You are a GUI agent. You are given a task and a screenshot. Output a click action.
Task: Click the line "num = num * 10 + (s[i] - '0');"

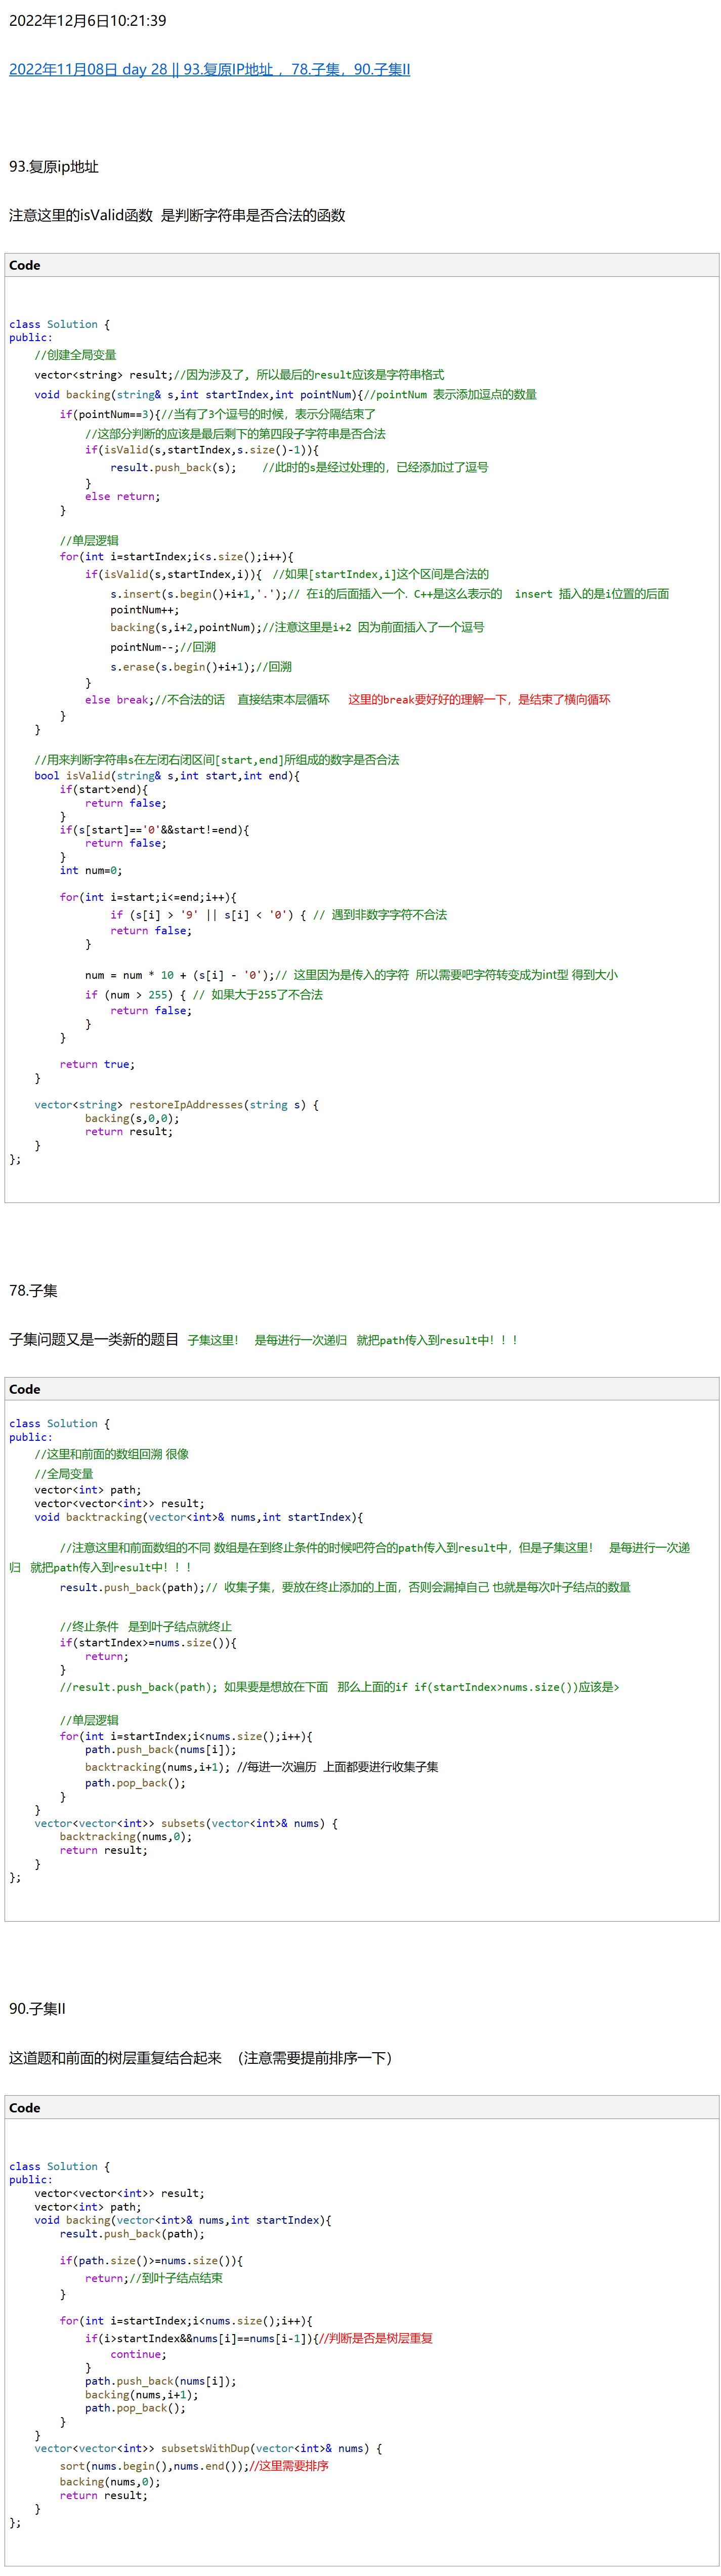coord(179,975)
